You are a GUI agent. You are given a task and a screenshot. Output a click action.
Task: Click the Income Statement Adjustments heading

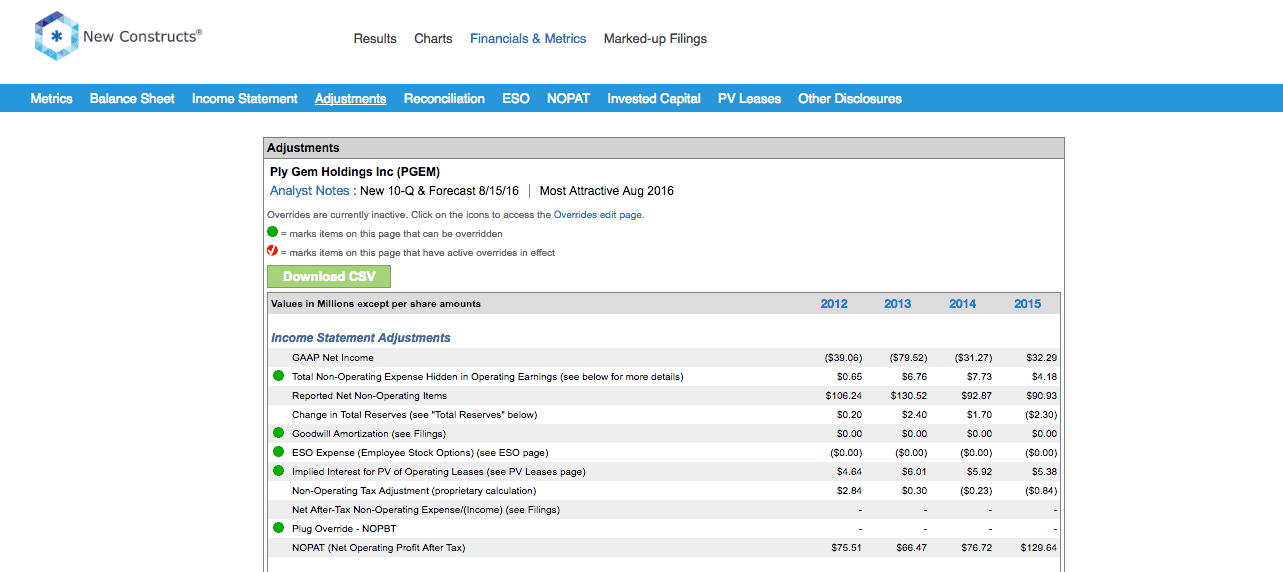(361, 338)
